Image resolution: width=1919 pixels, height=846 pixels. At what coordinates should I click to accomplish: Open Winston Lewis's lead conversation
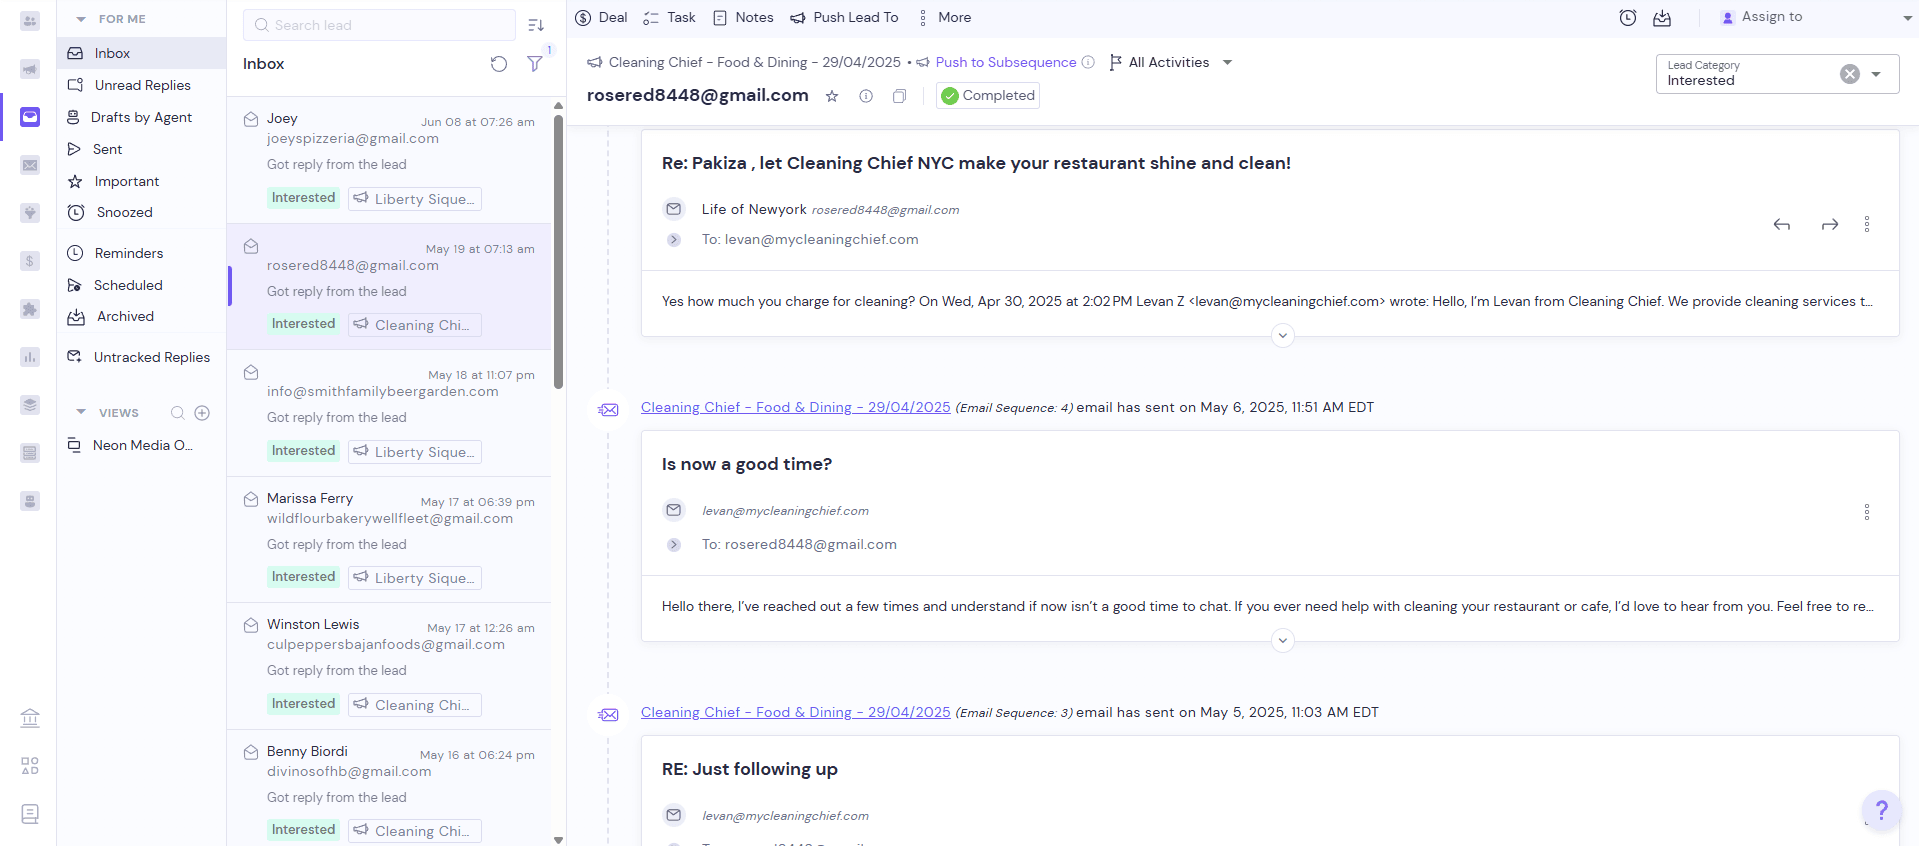pos(389,666)
